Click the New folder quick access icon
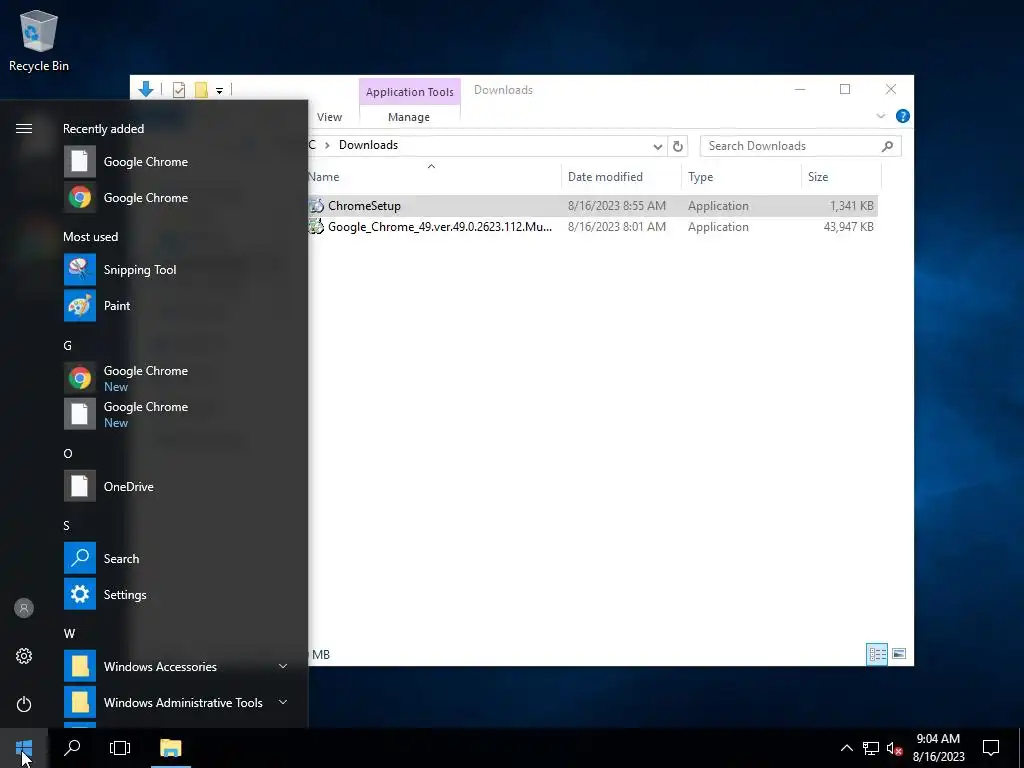Screen dimensions: 1024x768 (201, 90)
